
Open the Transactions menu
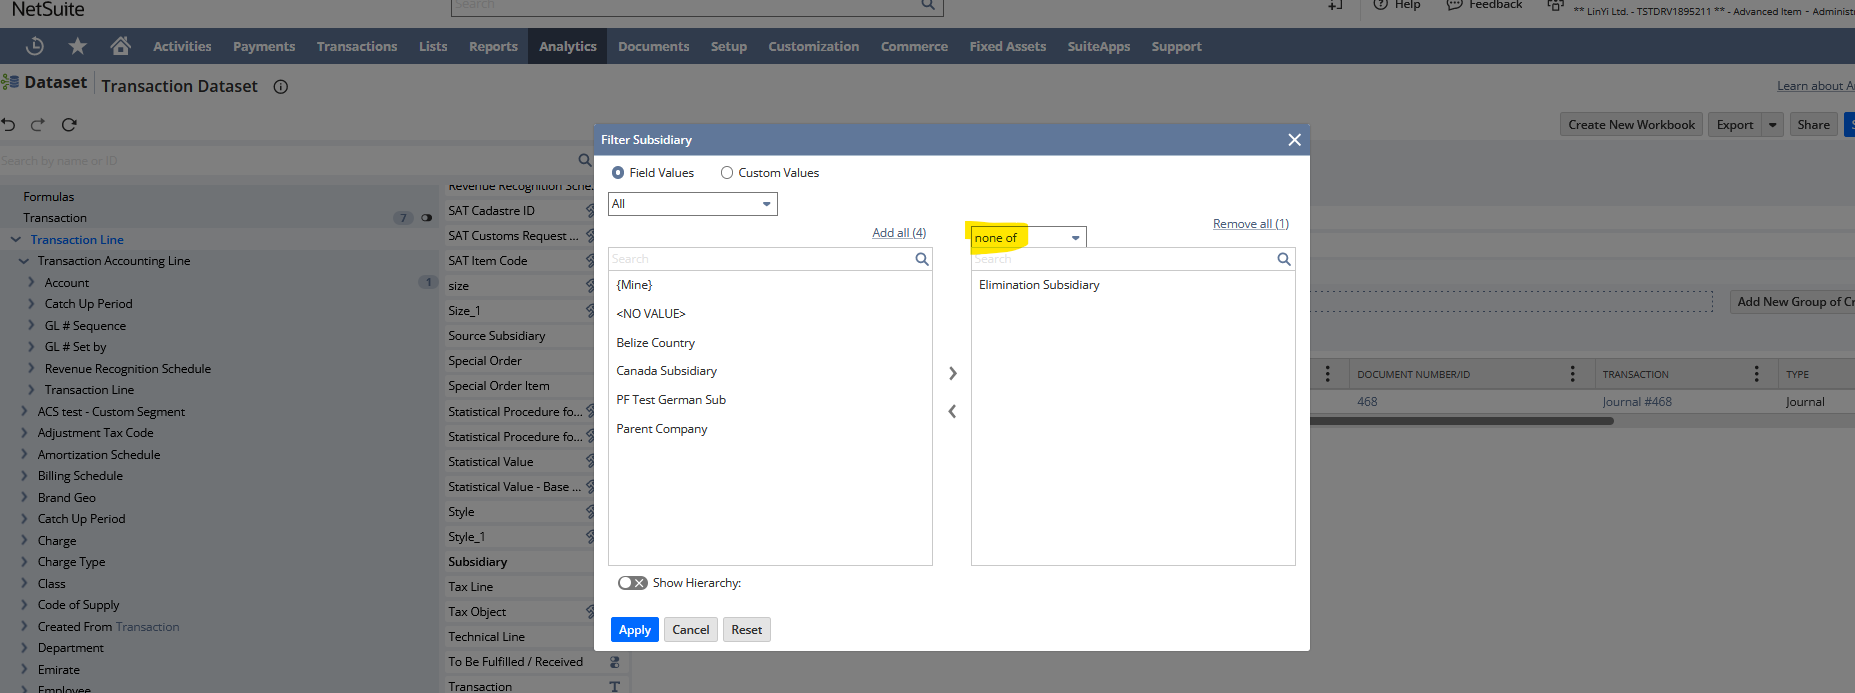click(x=357, y=47)
